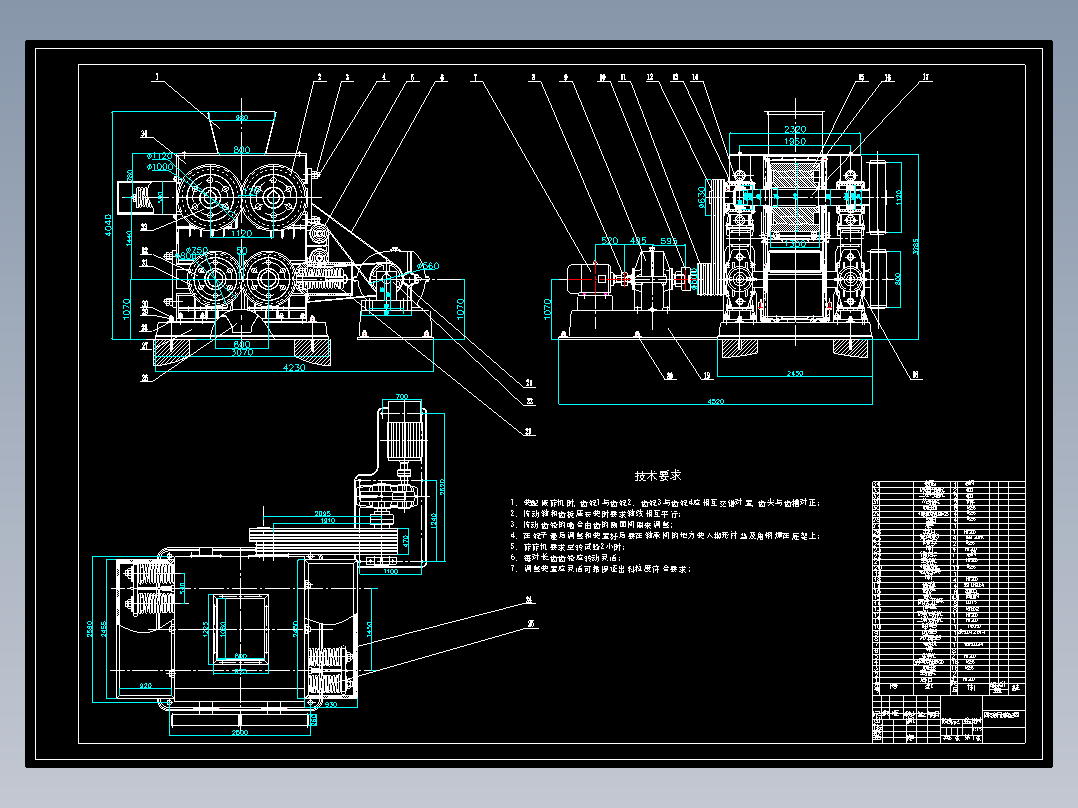Click the Φ560 pulley diameter dimension
The image size is (1078, 808).
click(x=428, y=266)
